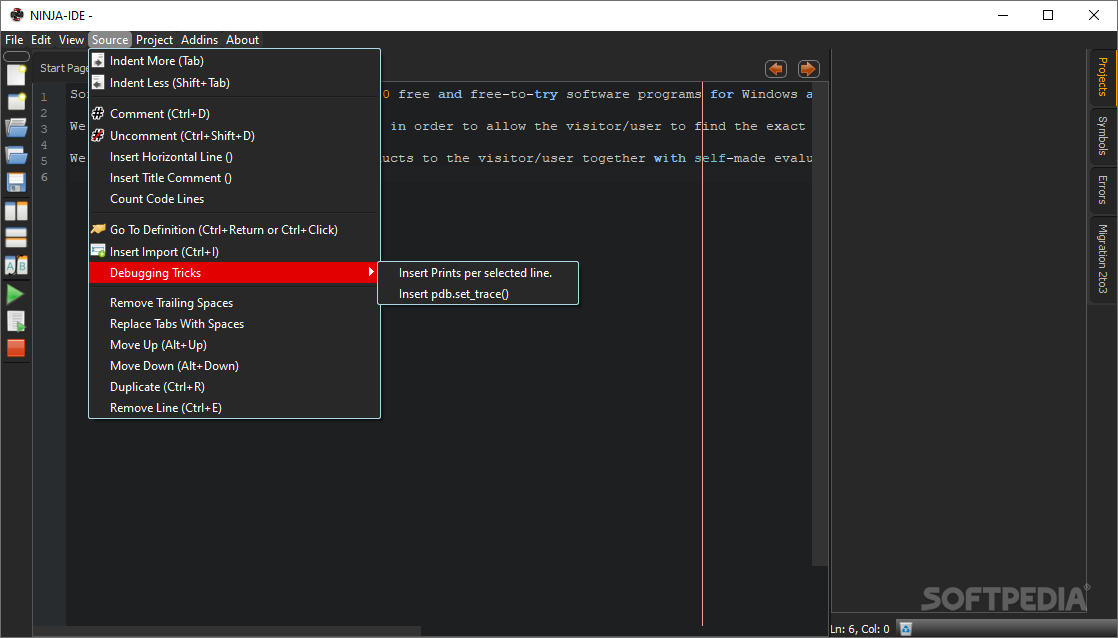The height and width of the screenshot is (638, 1118).
Task: Choose Insert pdb.set_trace()
Action: tap(478, 294)
